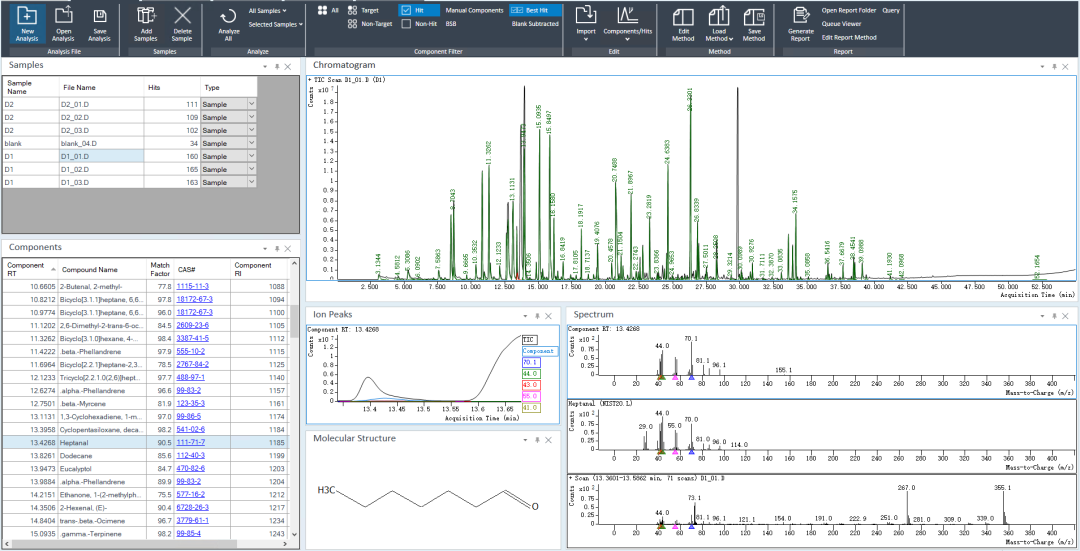Viewport: 1080px width, 551px height.
Task: Open Type dropdown for blank_04.D
Action: click(x=251, y=143)
